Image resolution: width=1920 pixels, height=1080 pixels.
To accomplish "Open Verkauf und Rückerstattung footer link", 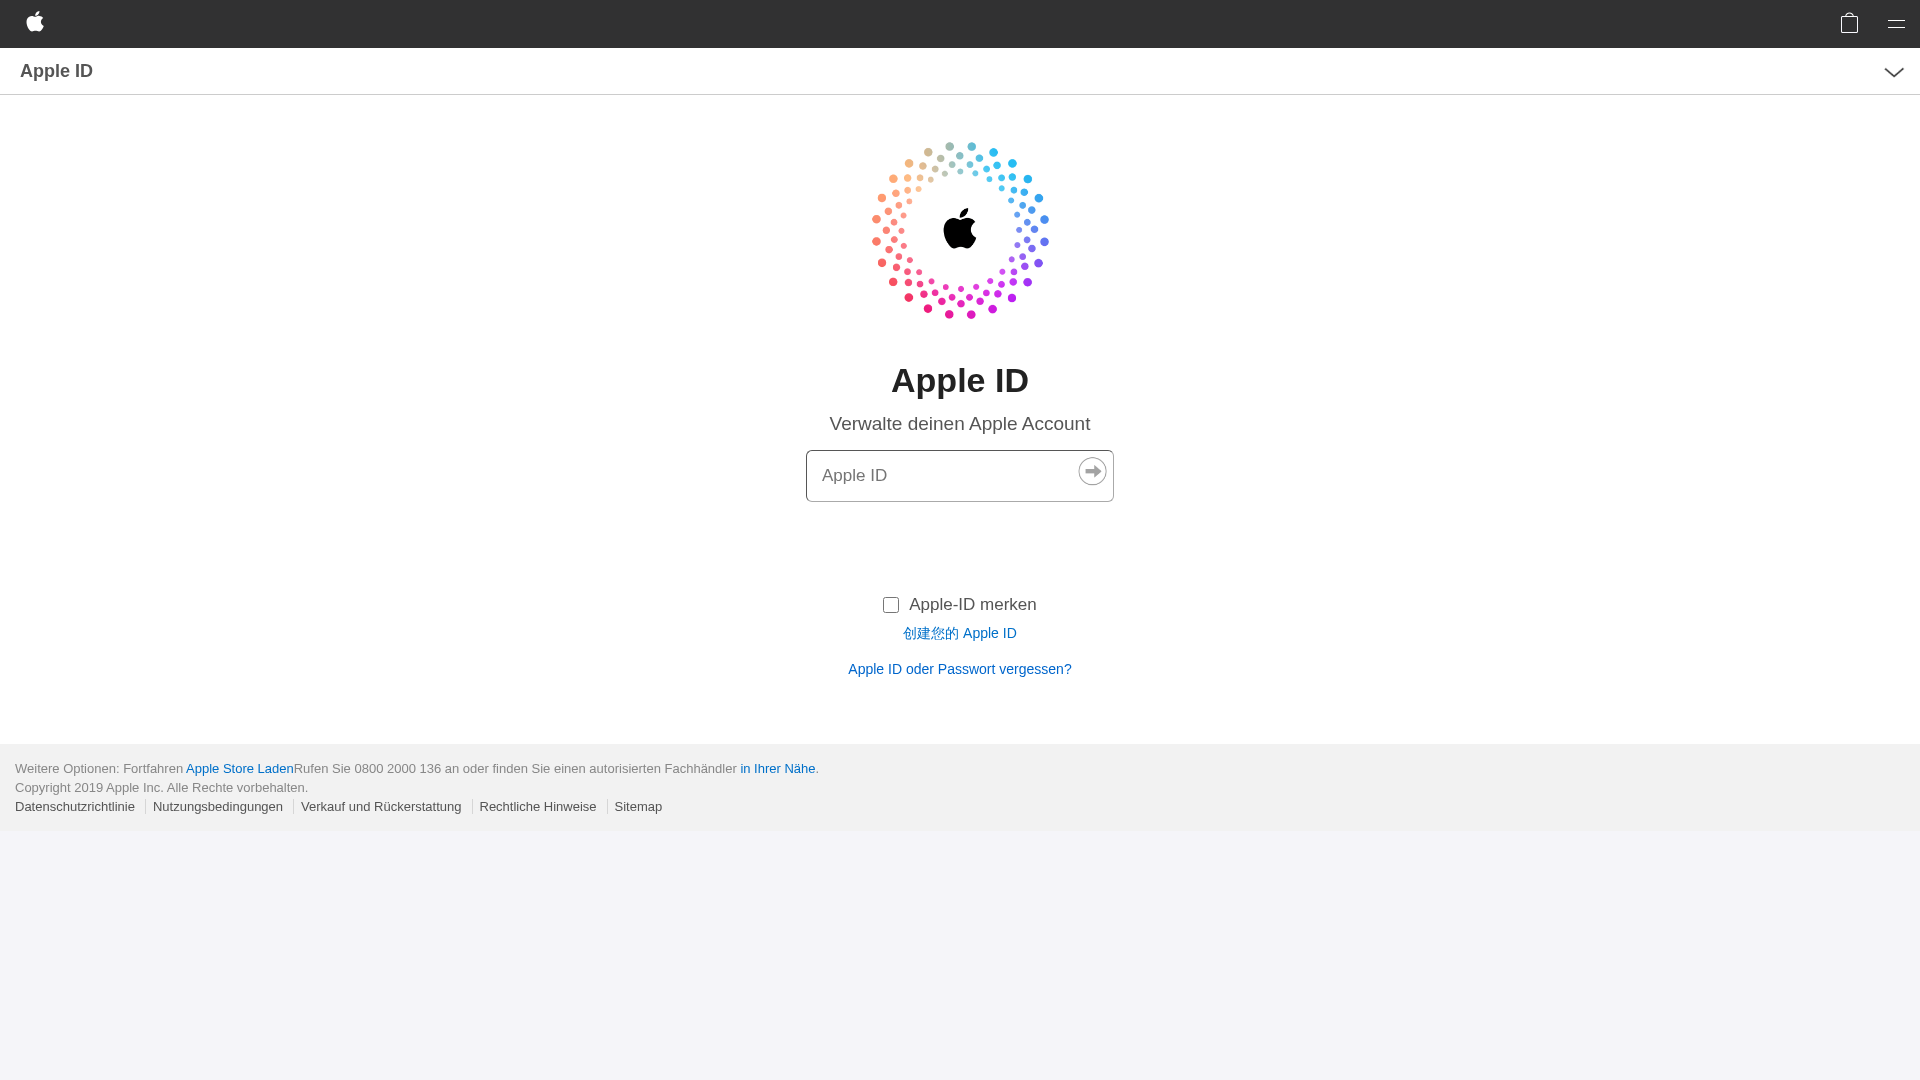I will pyautogui.click(x=381, y=806).
